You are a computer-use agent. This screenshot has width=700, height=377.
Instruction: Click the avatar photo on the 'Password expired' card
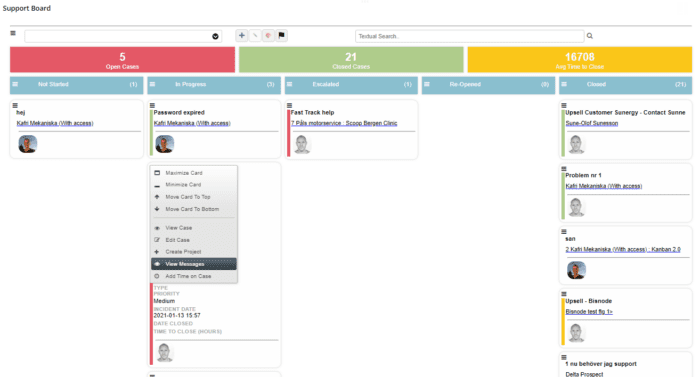[x=164, y=144]
